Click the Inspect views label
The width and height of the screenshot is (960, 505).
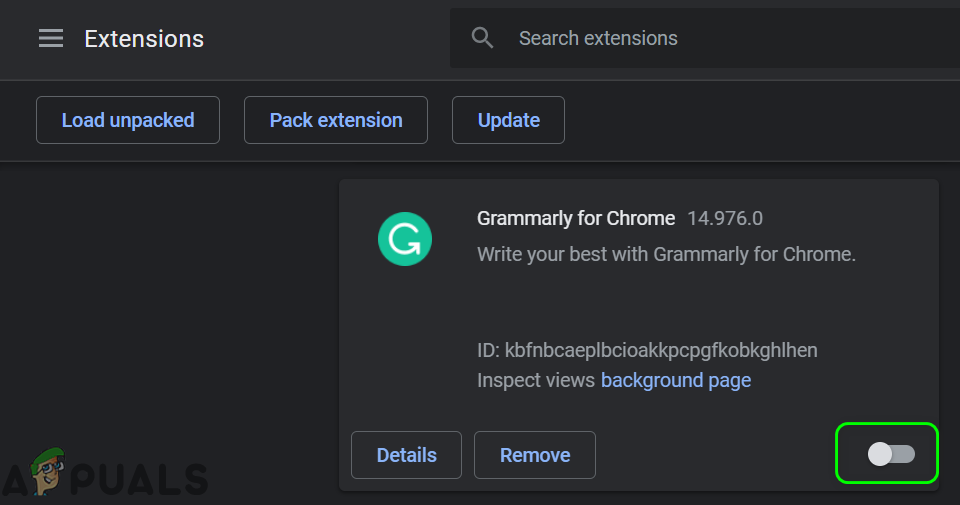(x=536, y=380)
